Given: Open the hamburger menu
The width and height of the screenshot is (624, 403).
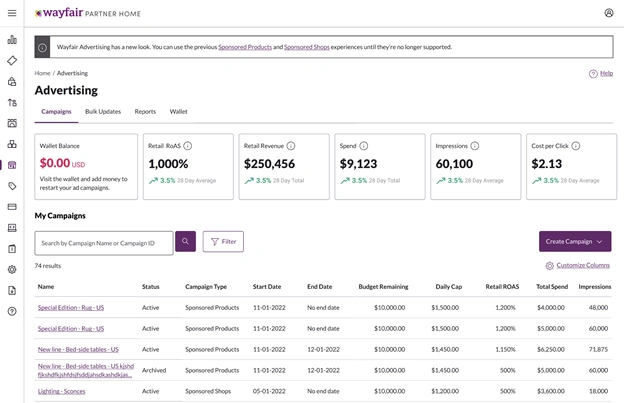Looking at the screenshot, I should pyautogui.click(x=12, y=13).
